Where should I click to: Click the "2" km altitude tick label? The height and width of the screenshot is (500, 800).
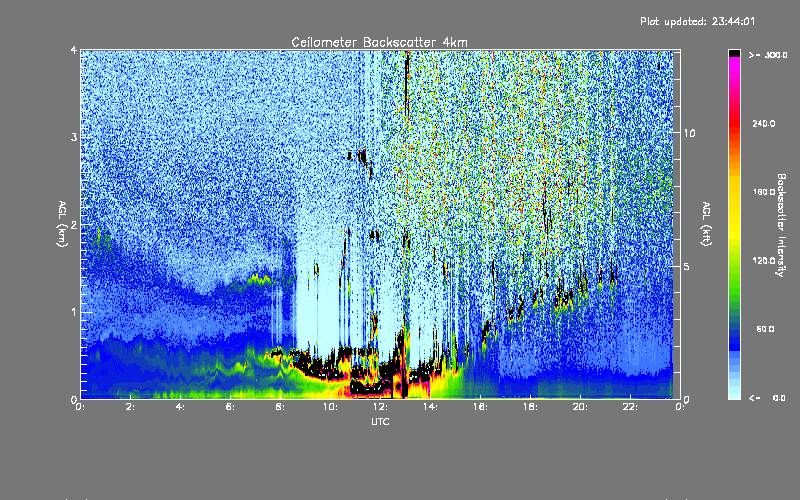(74, 224)
